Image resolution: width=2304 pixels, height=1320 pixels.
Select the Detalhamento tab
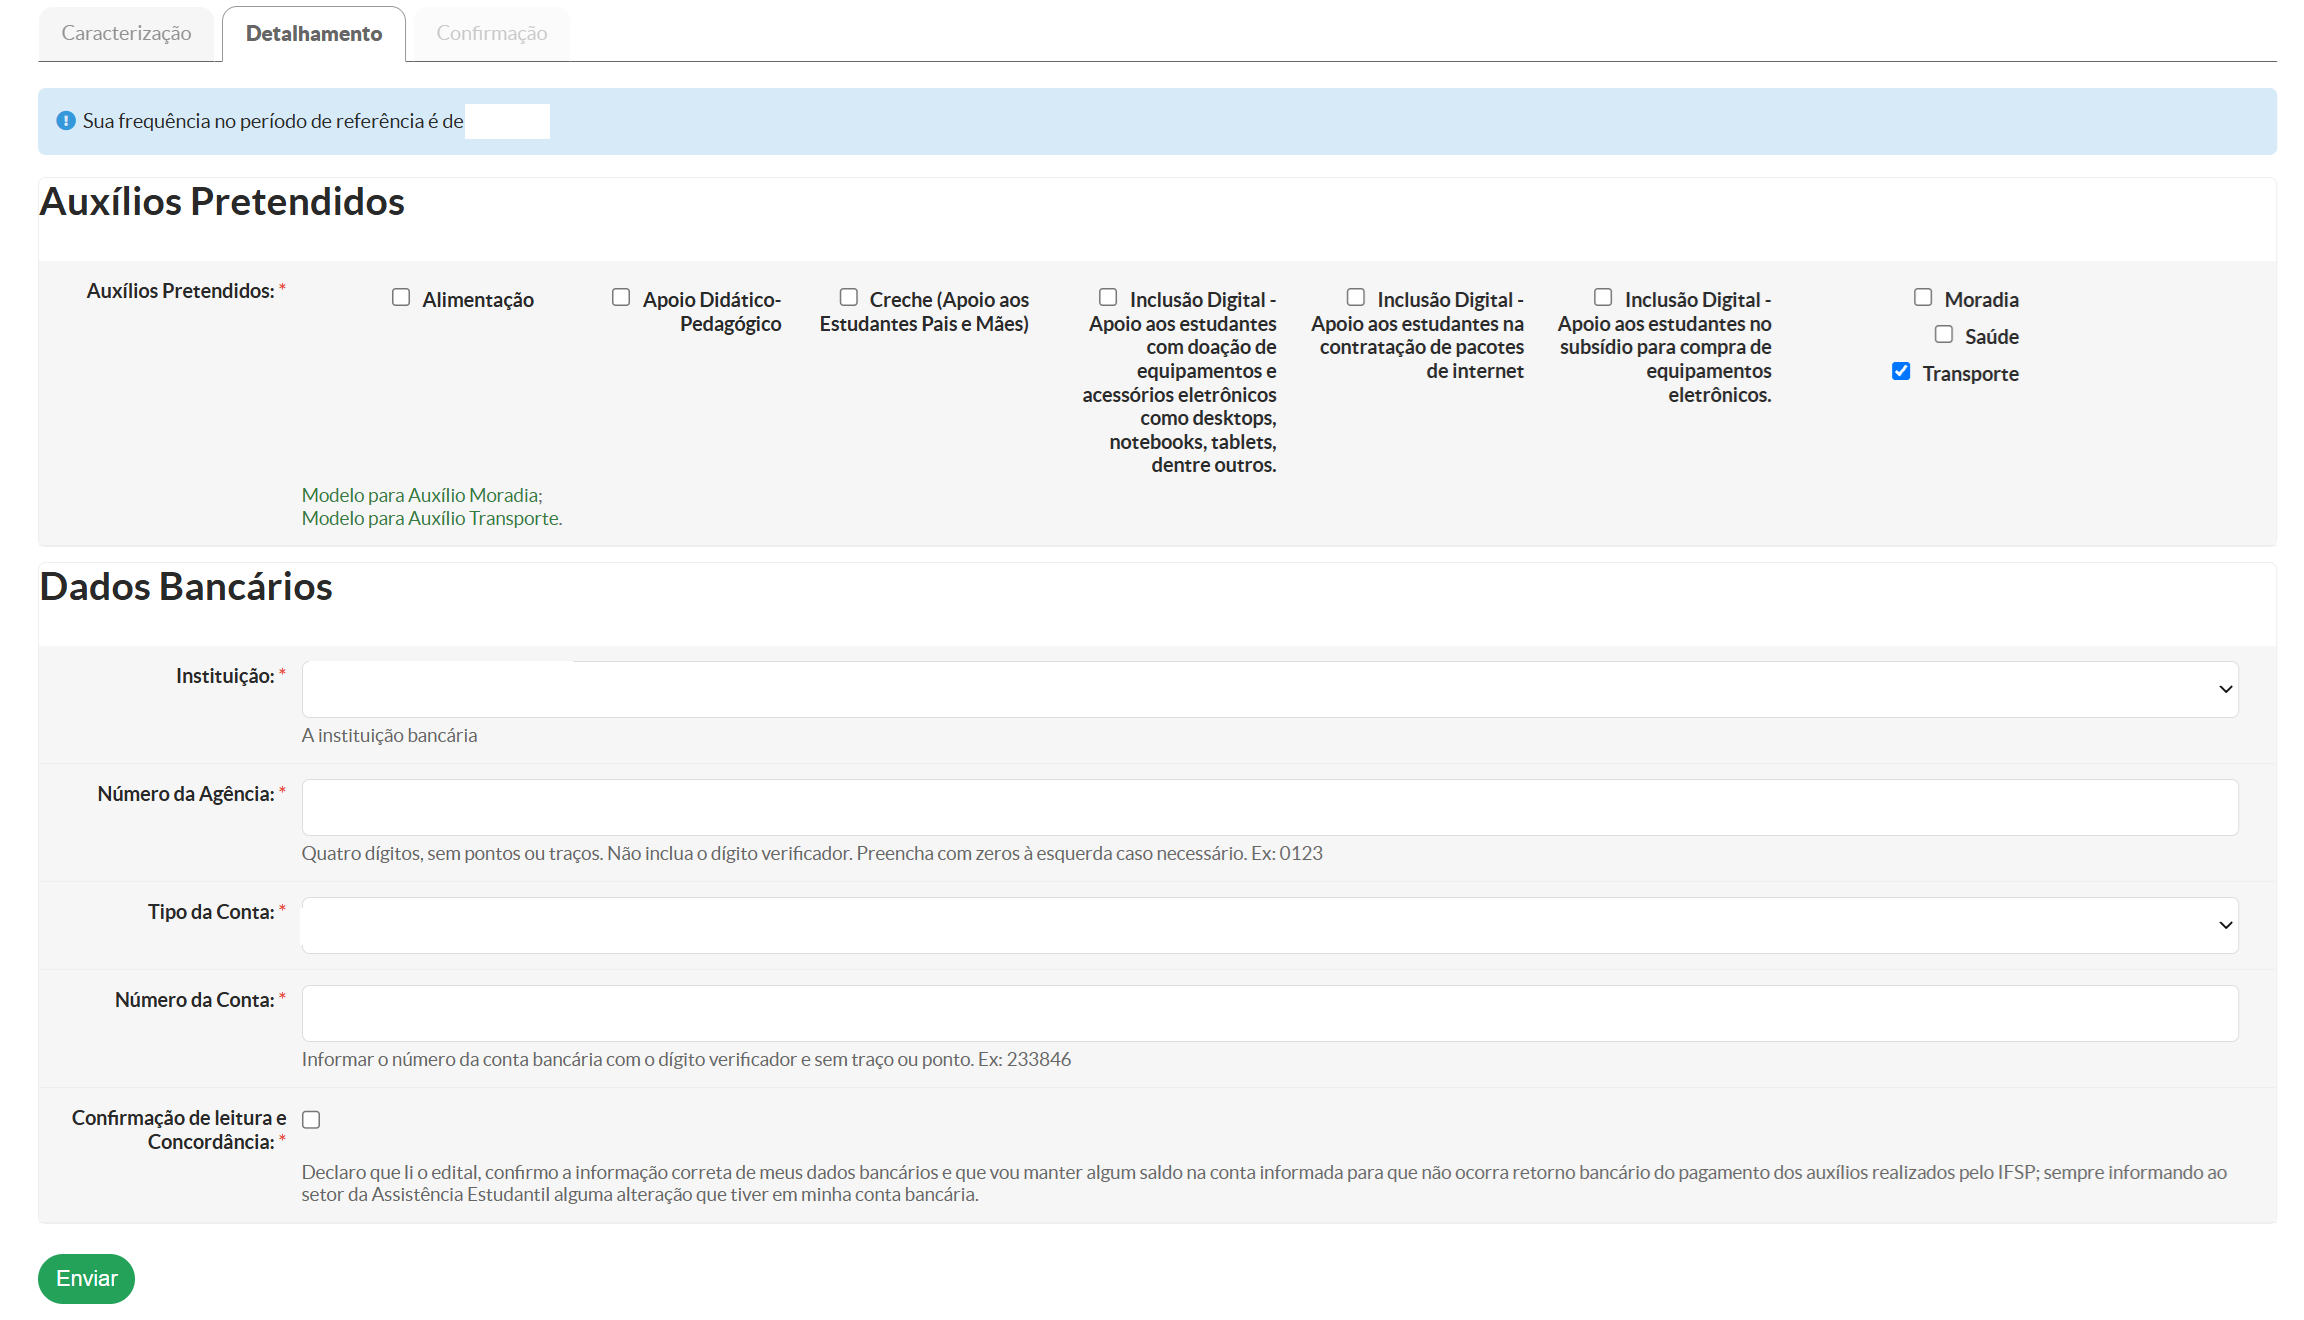(314, 34)
